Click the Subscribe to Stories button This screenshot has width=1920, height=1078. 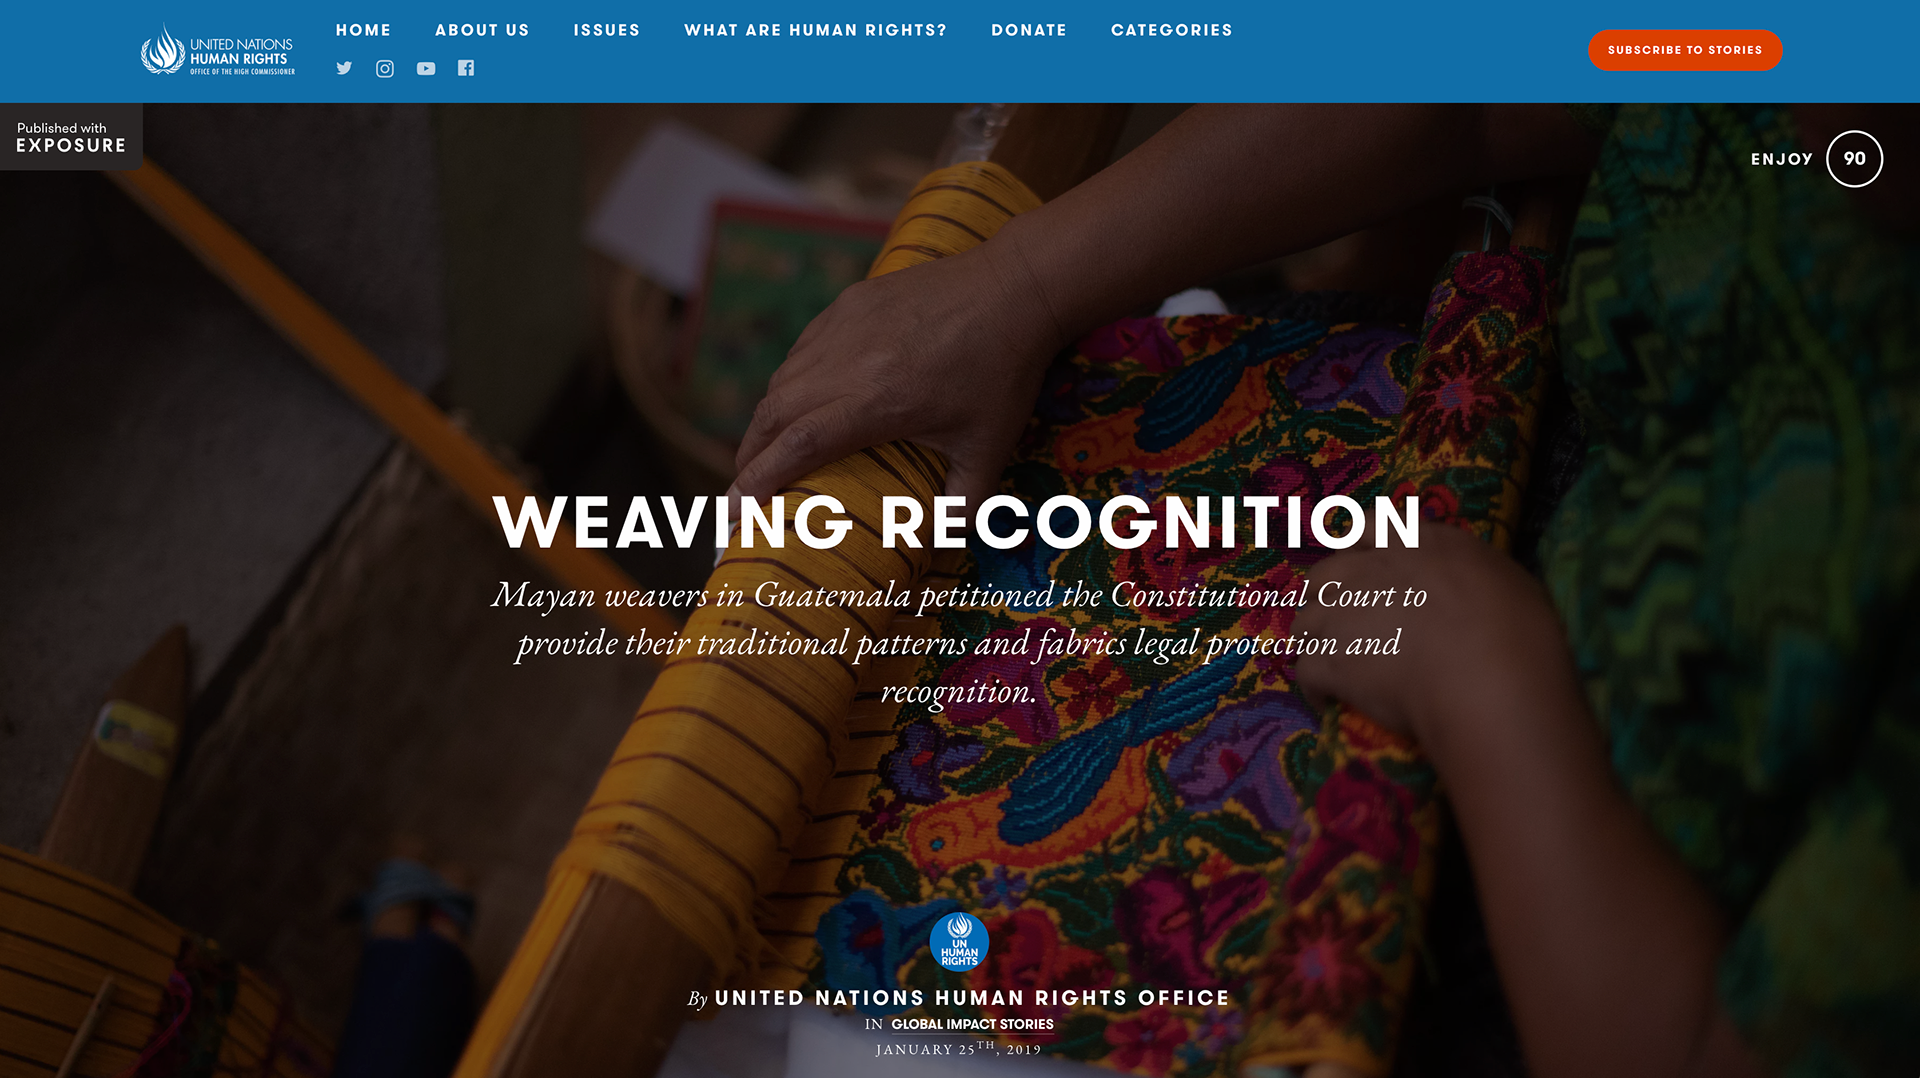(x=1685, y=50)
